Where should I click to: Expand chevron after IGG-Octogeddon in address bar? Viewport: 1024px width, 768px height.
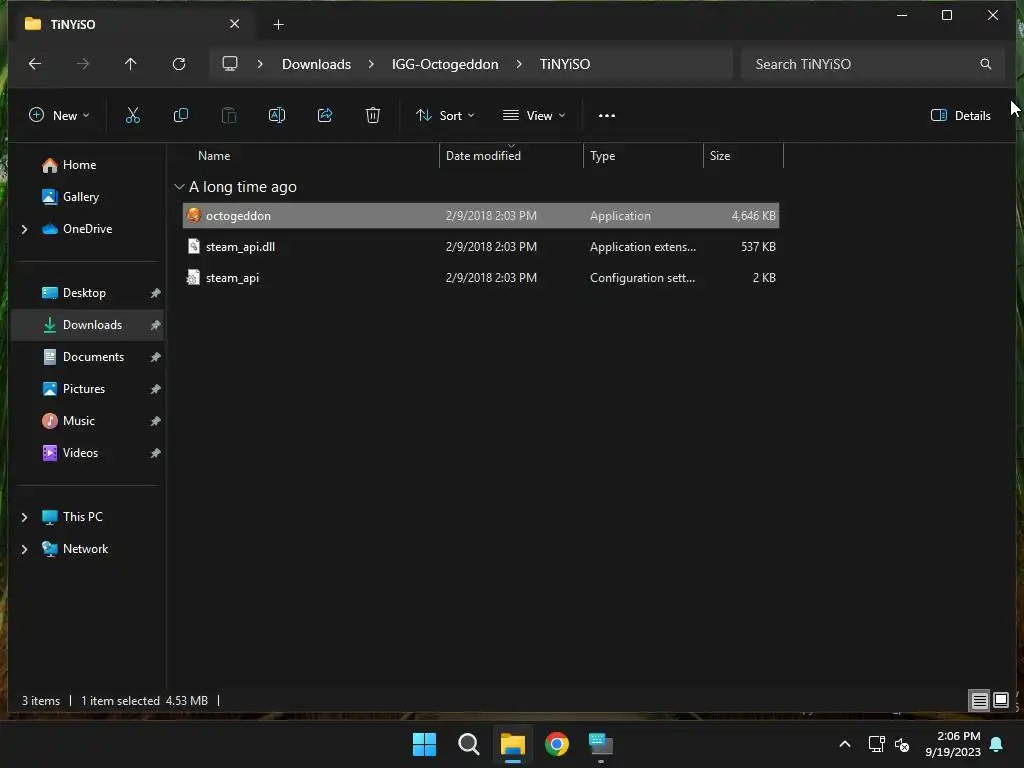(x=519, y=64)
